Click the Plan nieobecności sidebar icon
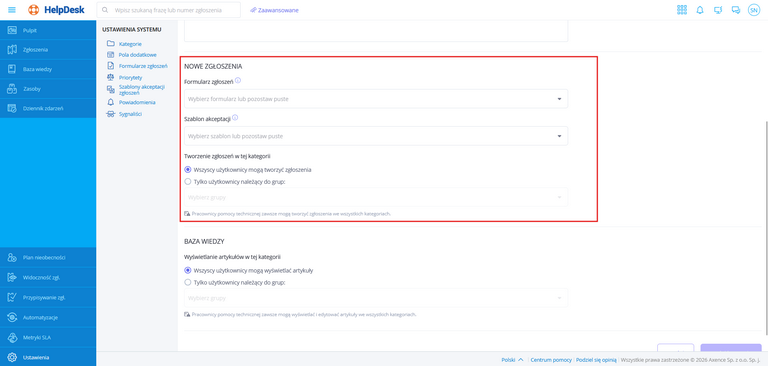This screenshot has height=366, width=768. click(x=12, y=257)
